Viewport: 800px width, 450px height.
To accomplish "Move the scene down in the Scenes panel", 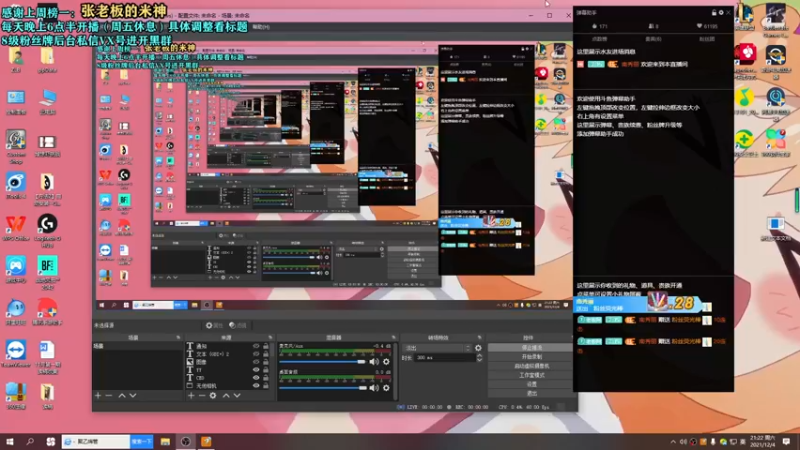I will click(133, 395).
